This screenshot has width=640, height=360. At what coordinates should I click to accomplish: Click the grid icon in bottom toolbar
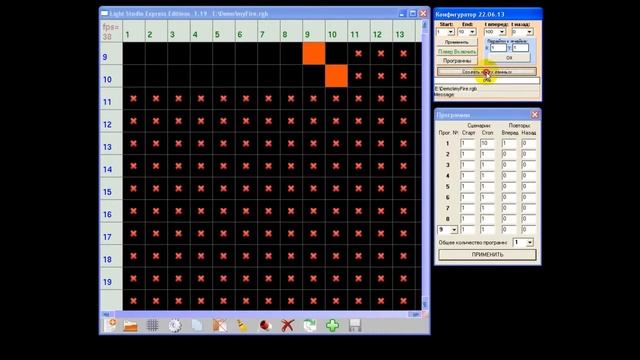152,325
